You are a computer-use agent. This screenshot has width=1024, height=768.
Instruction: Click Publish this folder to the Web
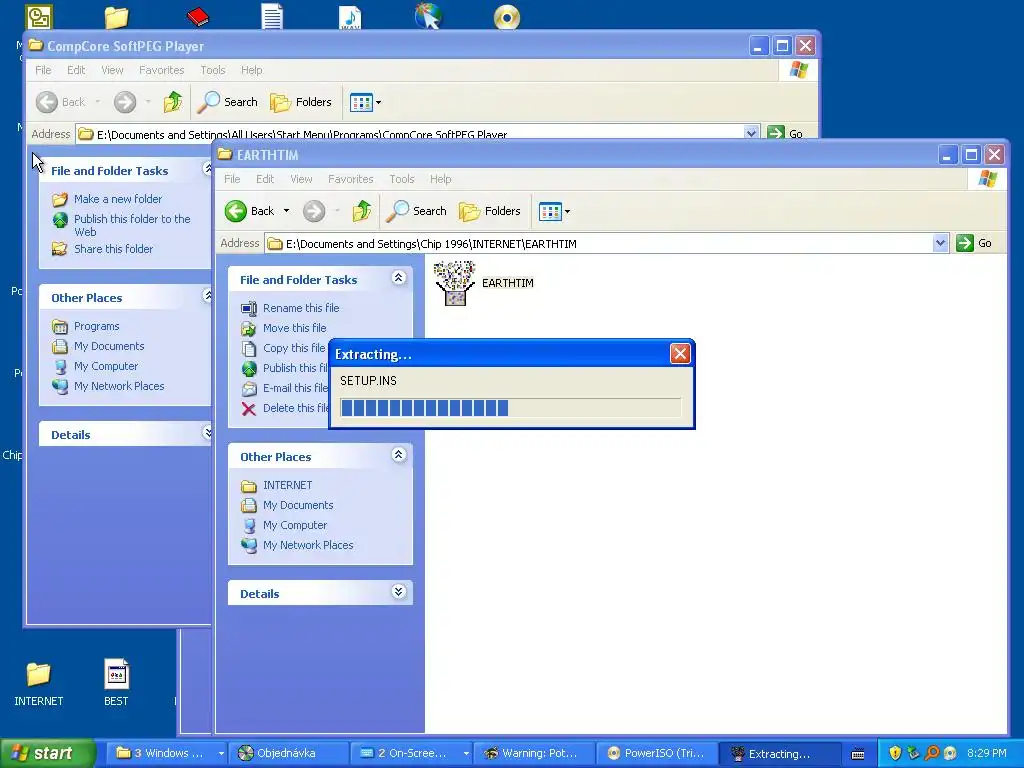pyautogui.click(x=132, y=225)
